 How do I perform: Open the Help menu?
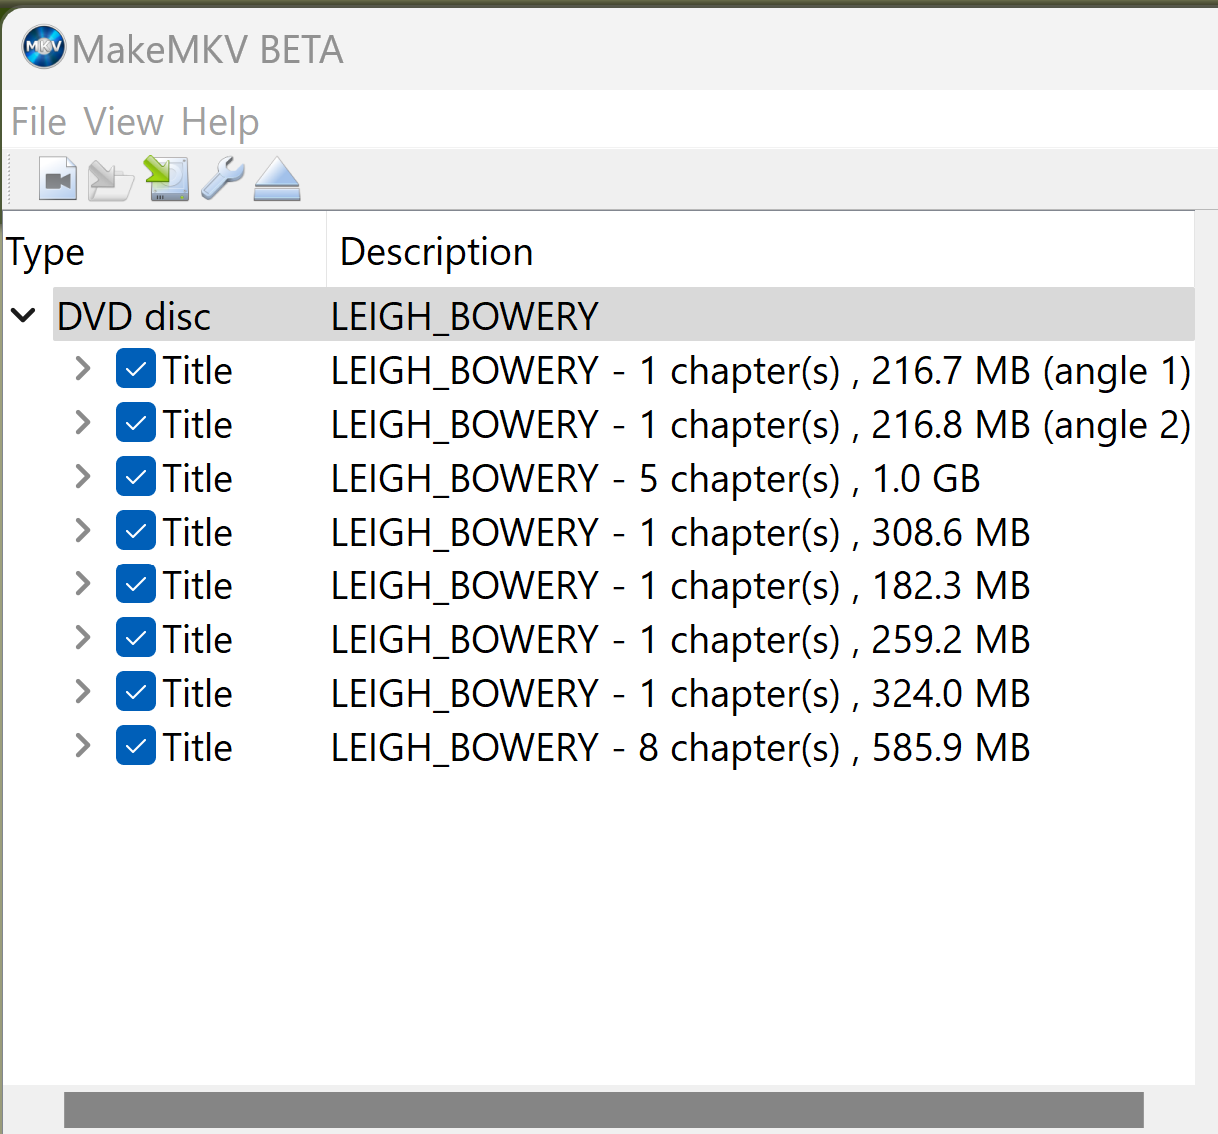(x=220, y=123)
